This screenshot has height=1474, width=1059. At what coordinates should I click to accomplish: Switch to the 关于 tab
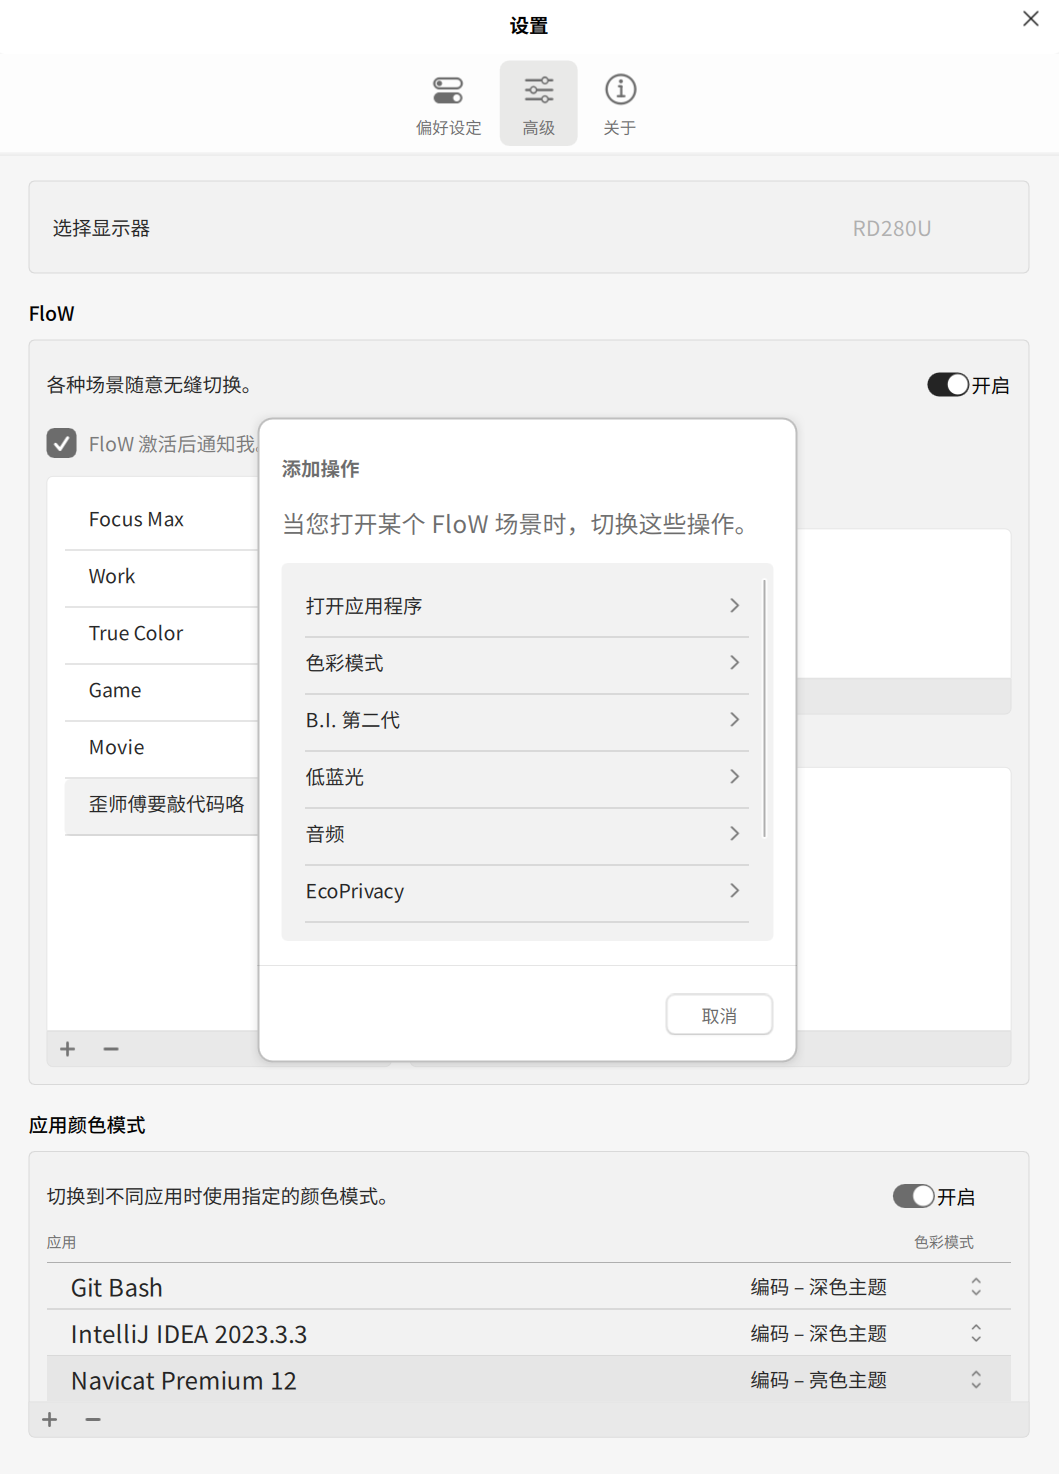click(620, 103)
